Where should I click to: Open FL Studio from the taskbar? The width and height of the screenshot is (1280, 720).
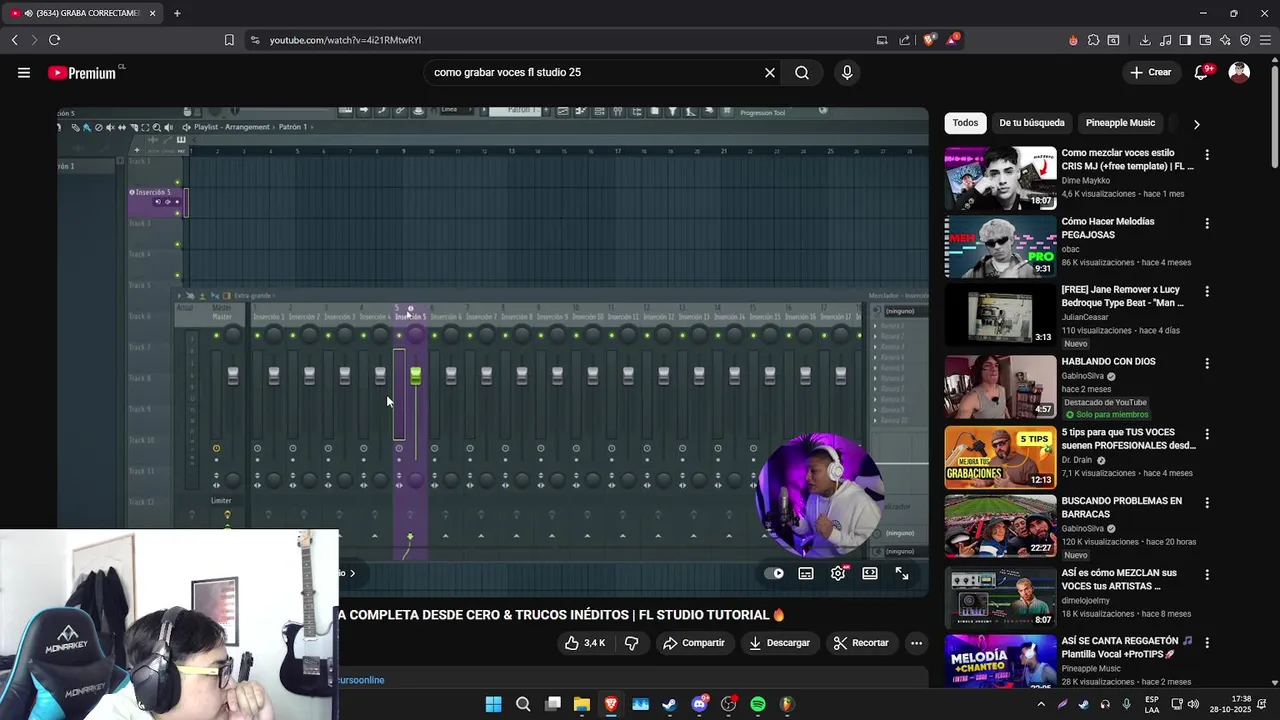coord(787,704)
